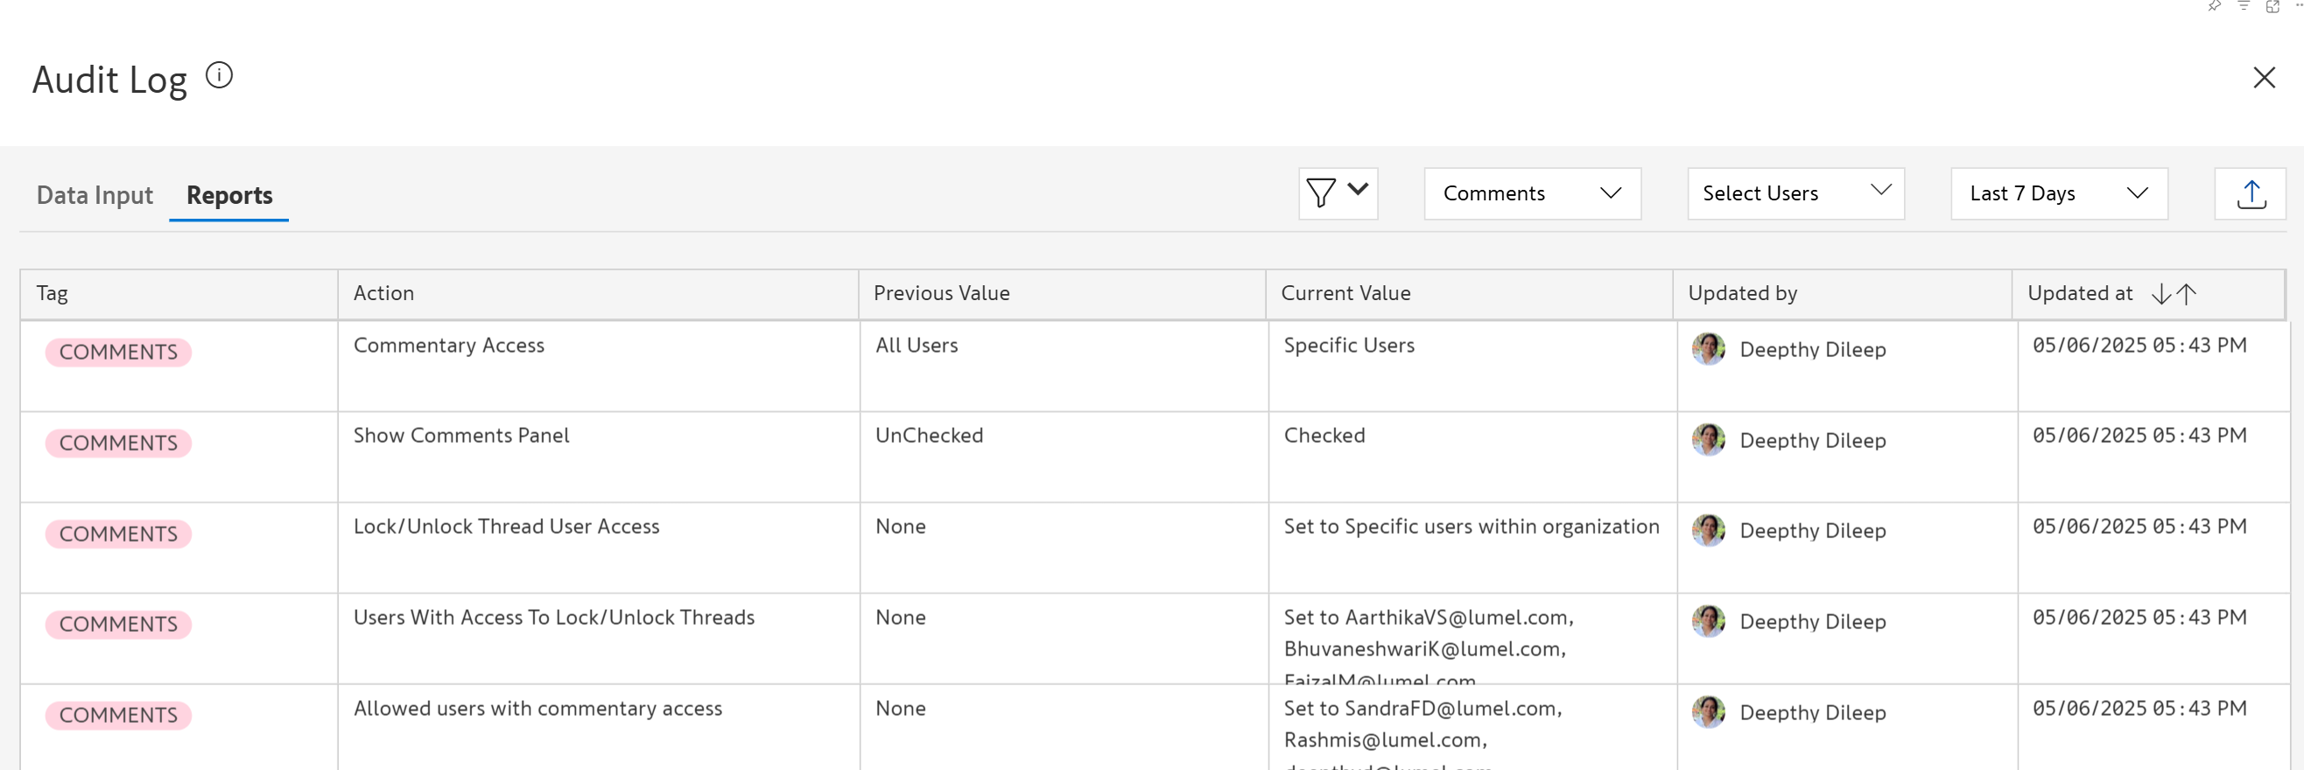Click the Previous Value column header
This screenshot has height=770, width=2304.
point(941,293)
